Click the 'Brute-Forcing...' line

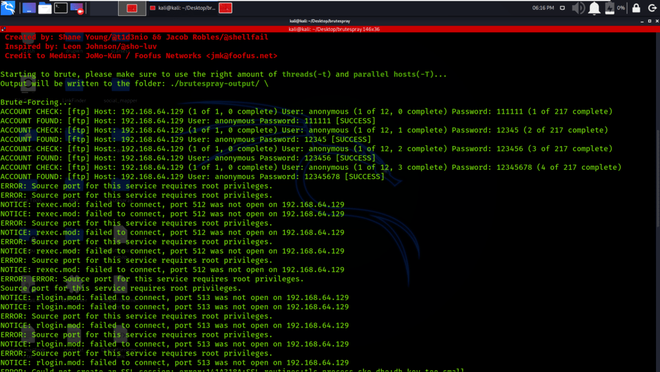[x=36, y=102]
